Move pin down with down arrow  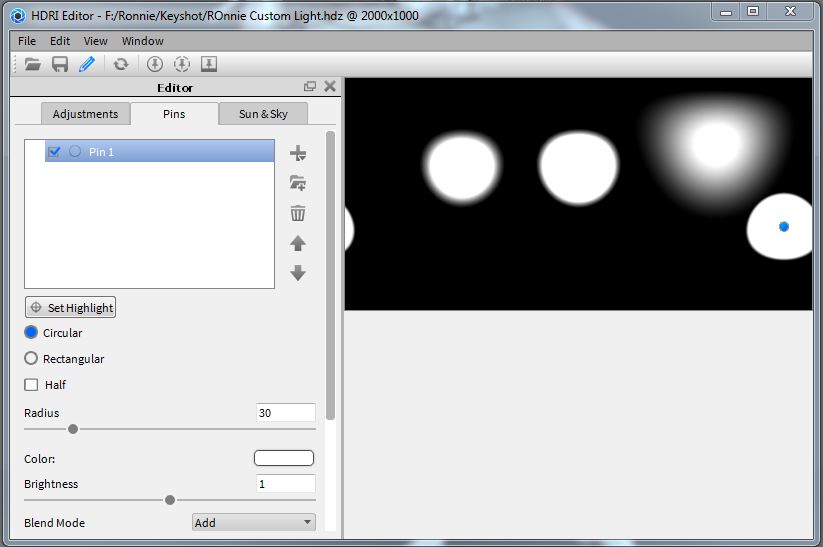point(298,273)
